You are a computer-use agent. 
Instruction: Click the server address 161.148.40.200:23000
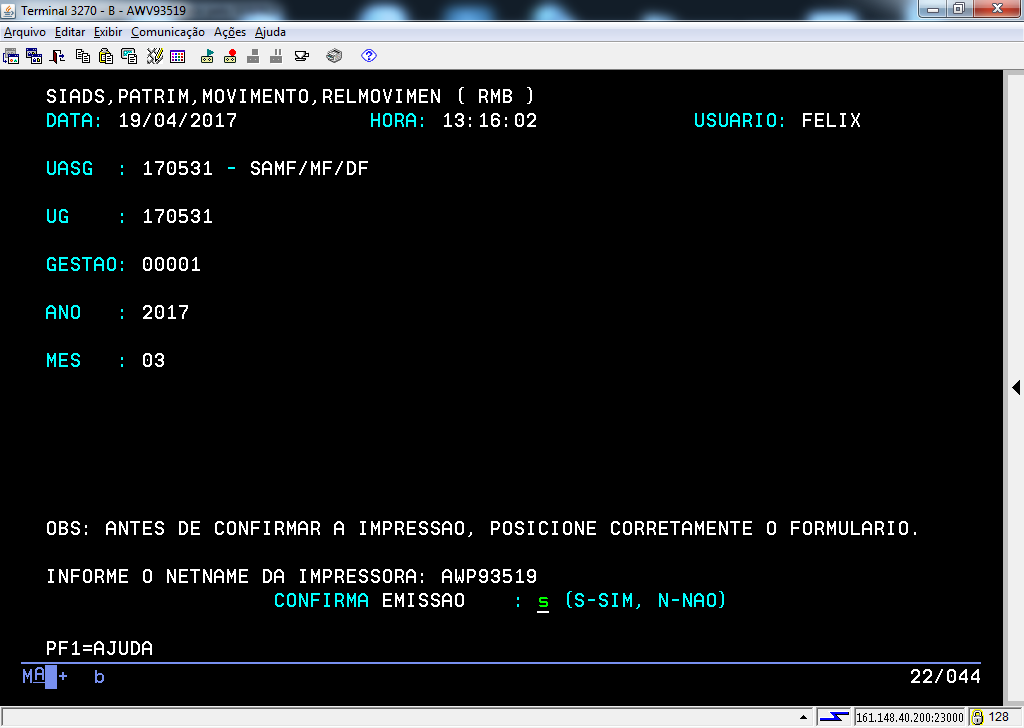click(910, 718)
